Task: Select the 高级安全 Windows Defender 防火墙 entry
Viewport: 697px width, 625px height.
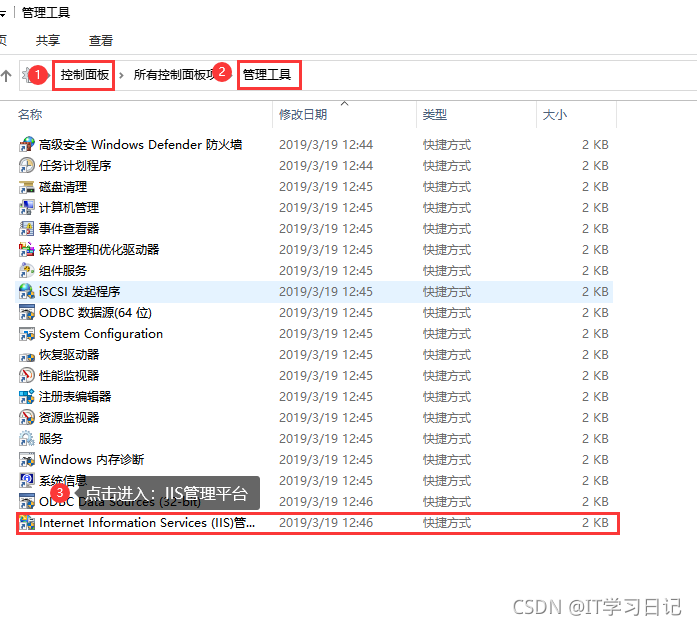Action: [140, 144]
